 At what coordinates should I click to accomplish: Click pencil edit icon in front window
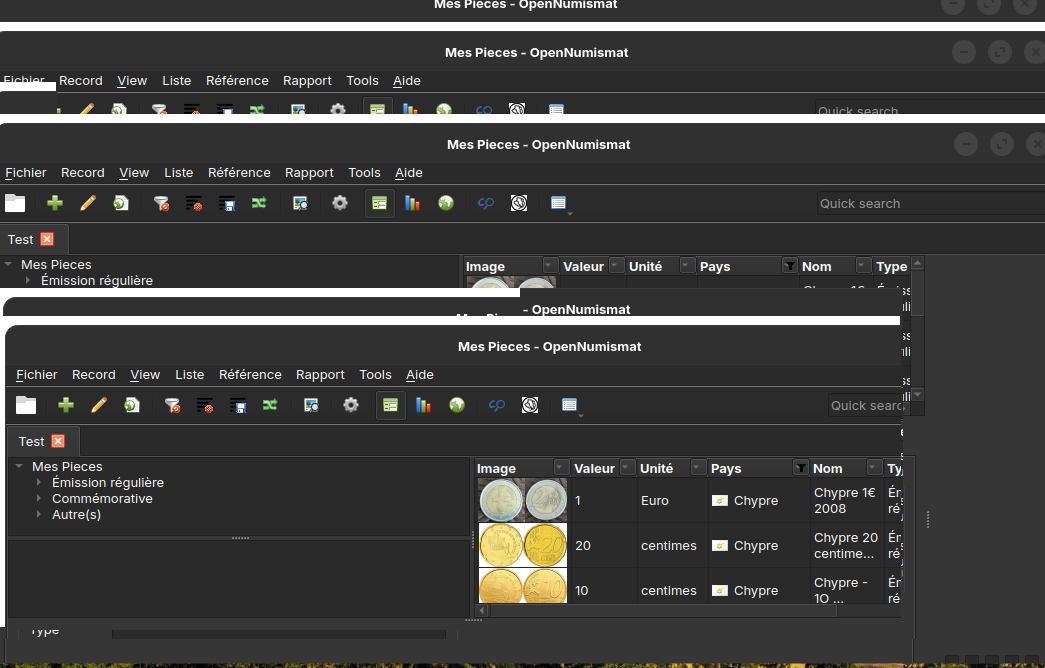coord(99,405)
